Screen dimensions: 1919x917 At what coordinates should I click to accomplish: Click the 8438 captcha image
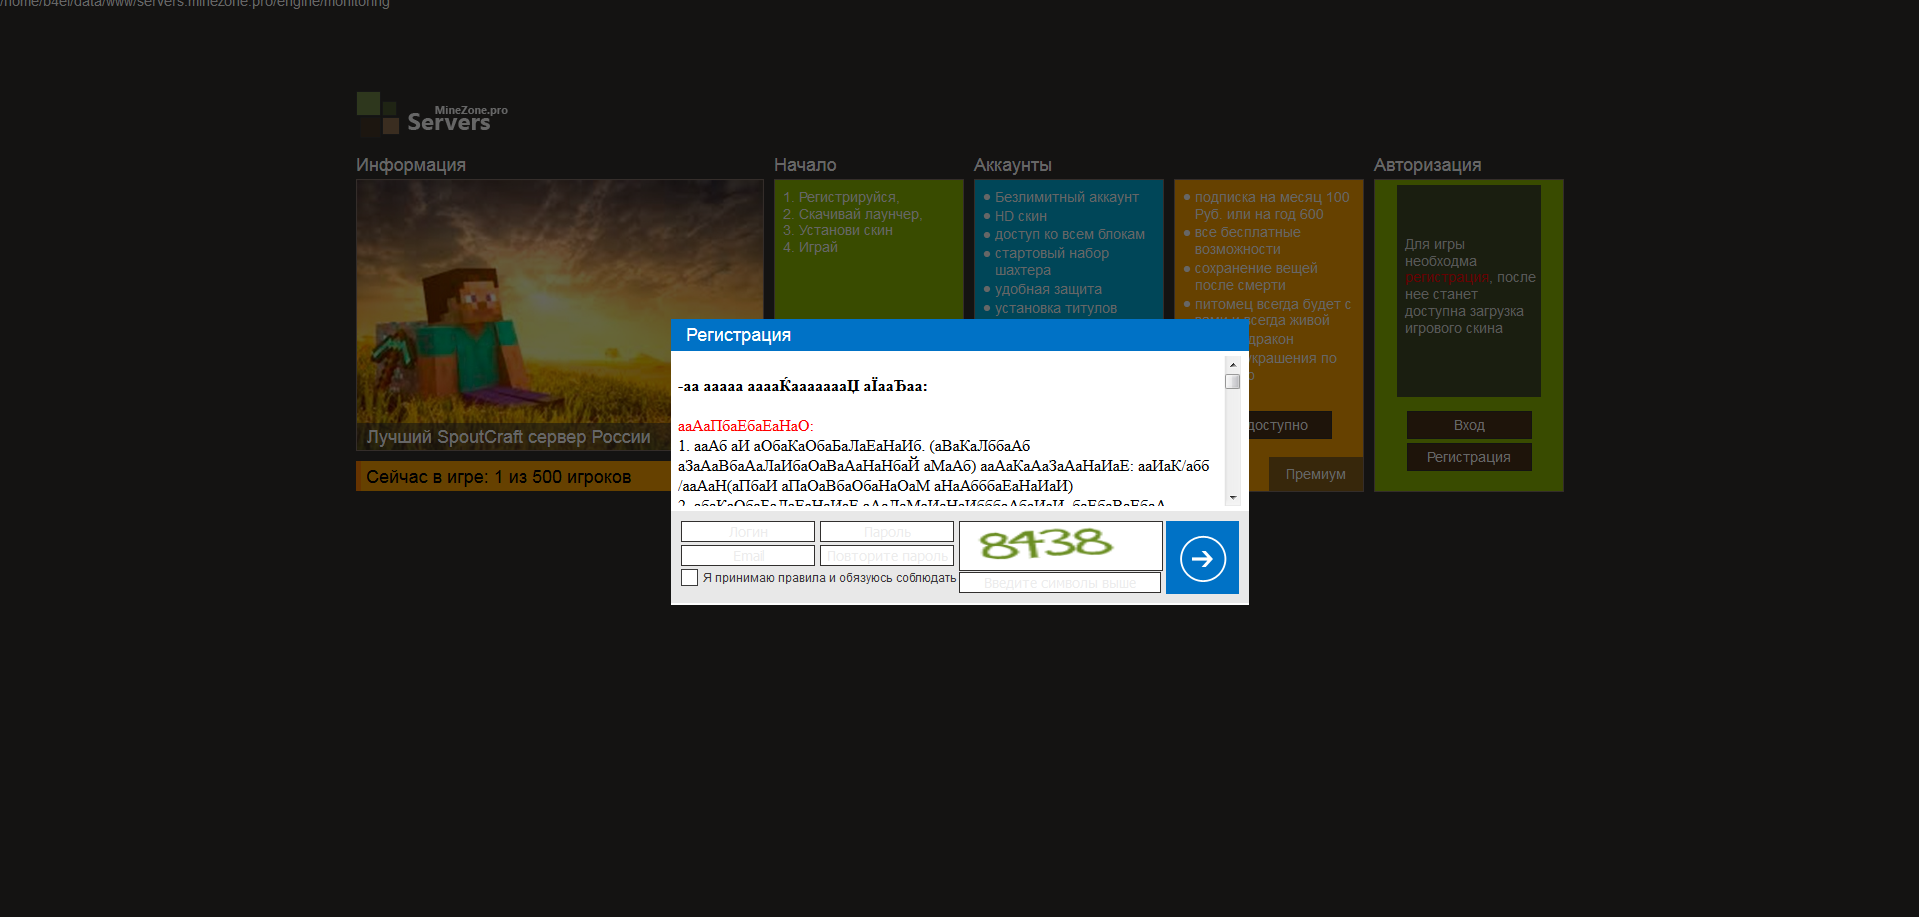(1060, 545)
